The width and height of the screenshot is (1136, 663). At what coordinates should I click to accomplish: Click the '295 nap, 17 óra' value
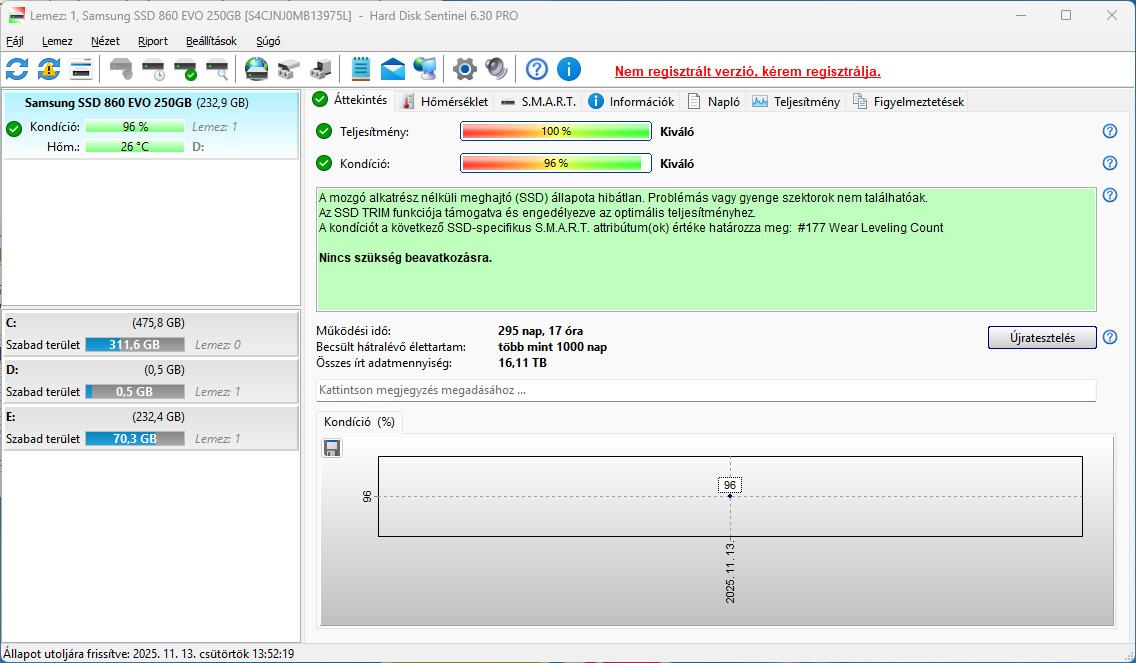click(x=540, y=331)
